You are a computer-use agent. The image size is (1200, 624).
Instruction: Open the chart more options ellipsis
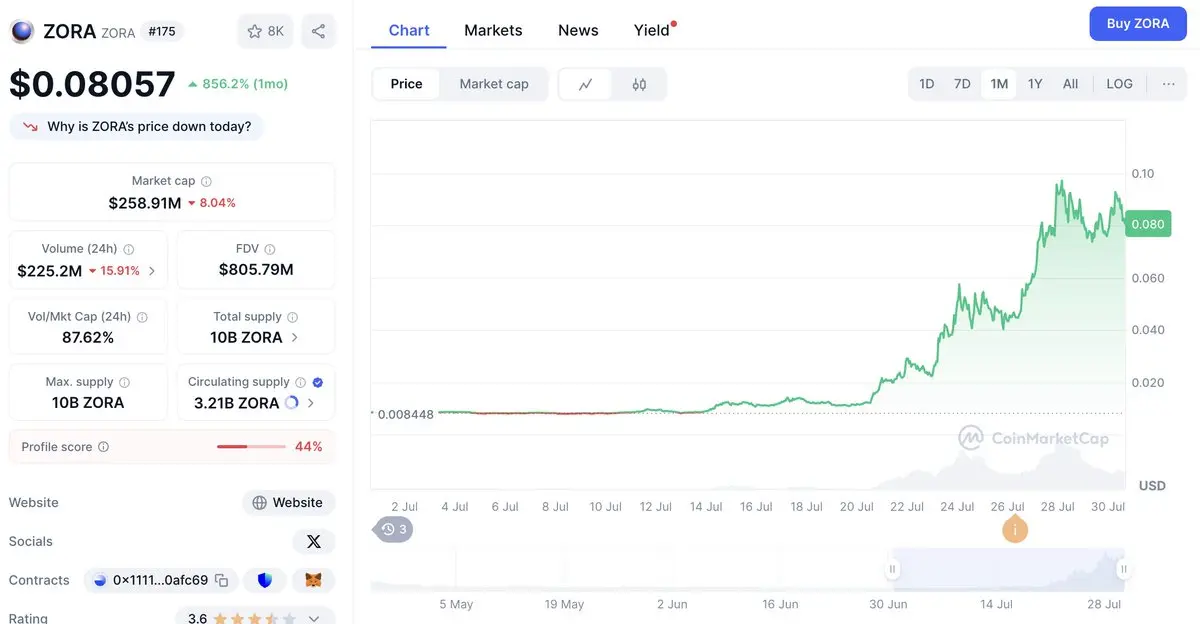[x=1168, y=84]
